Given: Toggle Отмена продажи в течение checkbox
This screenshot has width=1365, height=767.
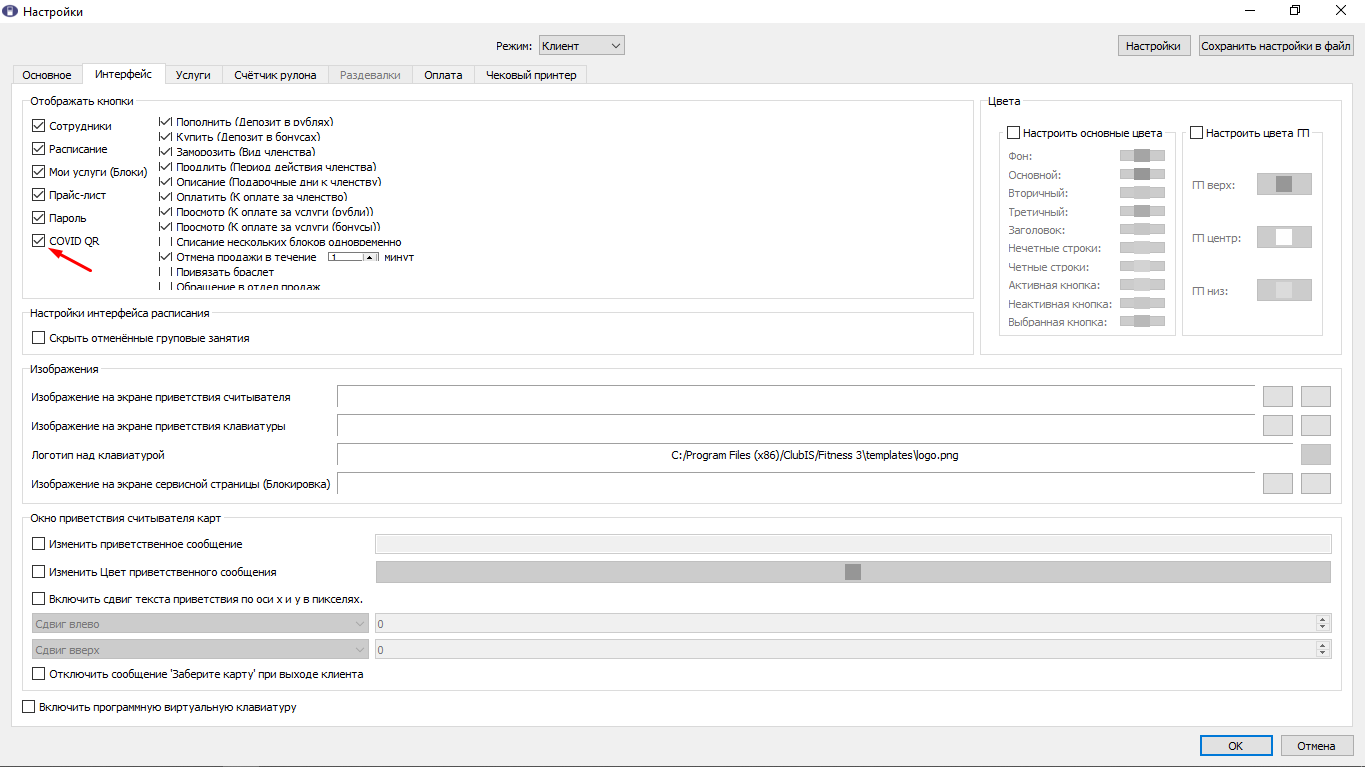Looking at the screenshot, I should pos(166,257).
